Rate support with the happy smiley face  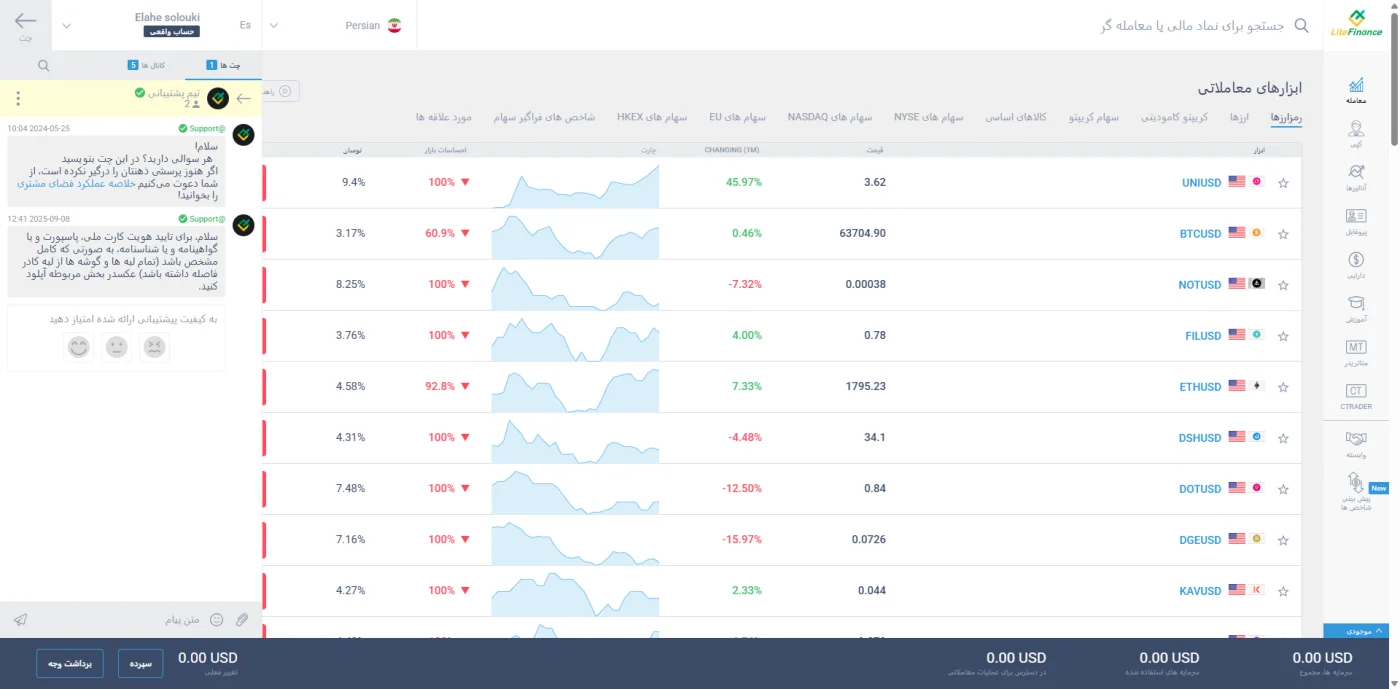click(x=78, y=347)
